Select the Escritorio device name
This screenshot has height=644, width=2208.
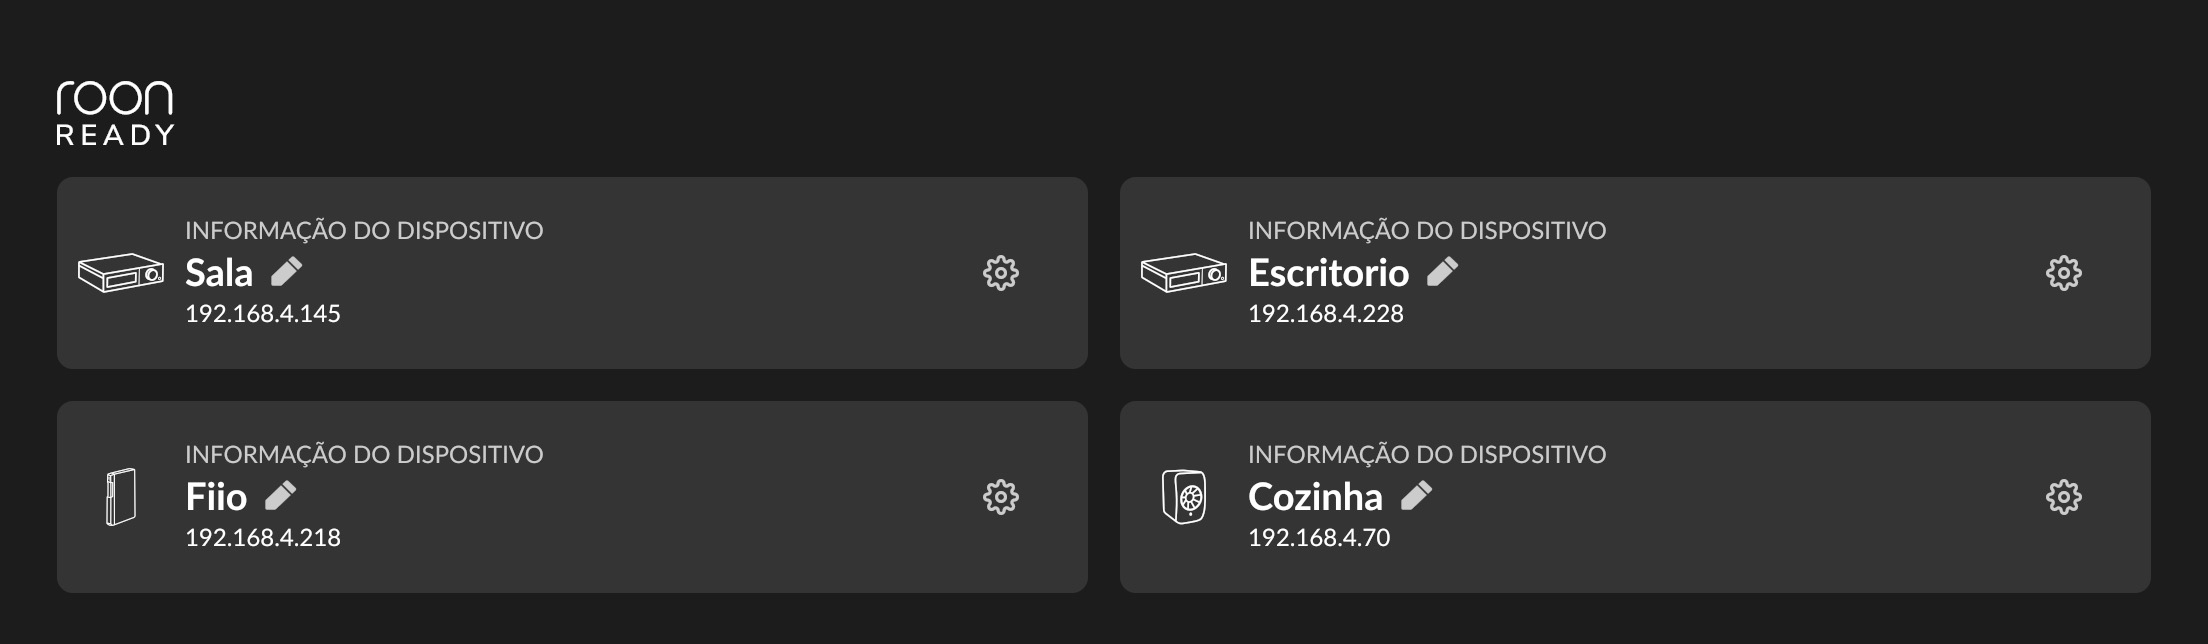click(x=1328, y=273)
